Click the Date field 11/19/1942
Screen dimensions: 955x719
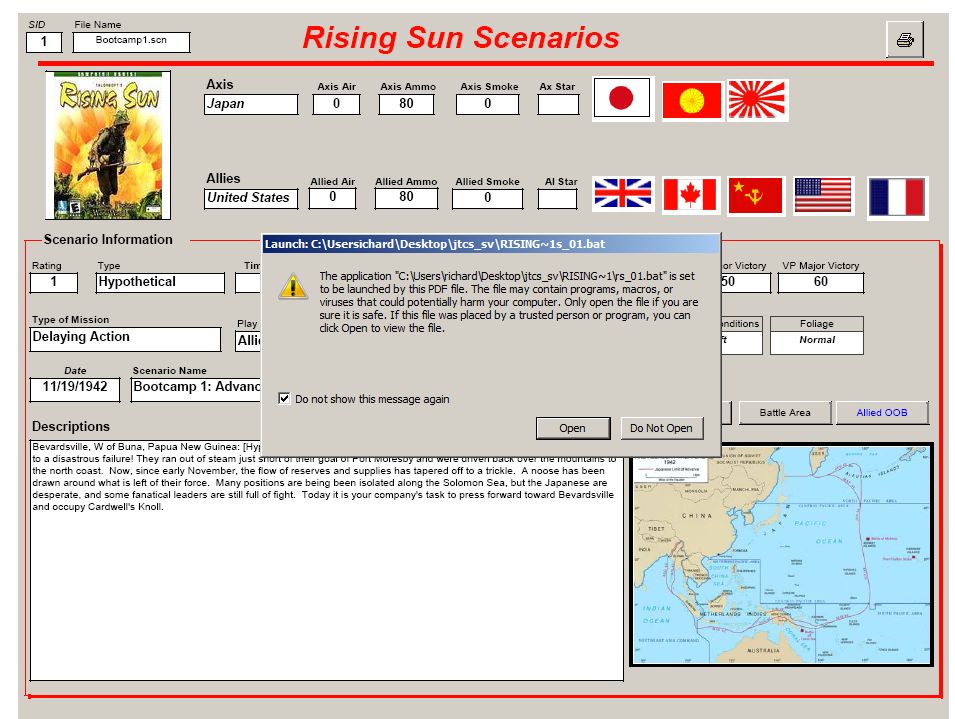[x=75, y=390]
